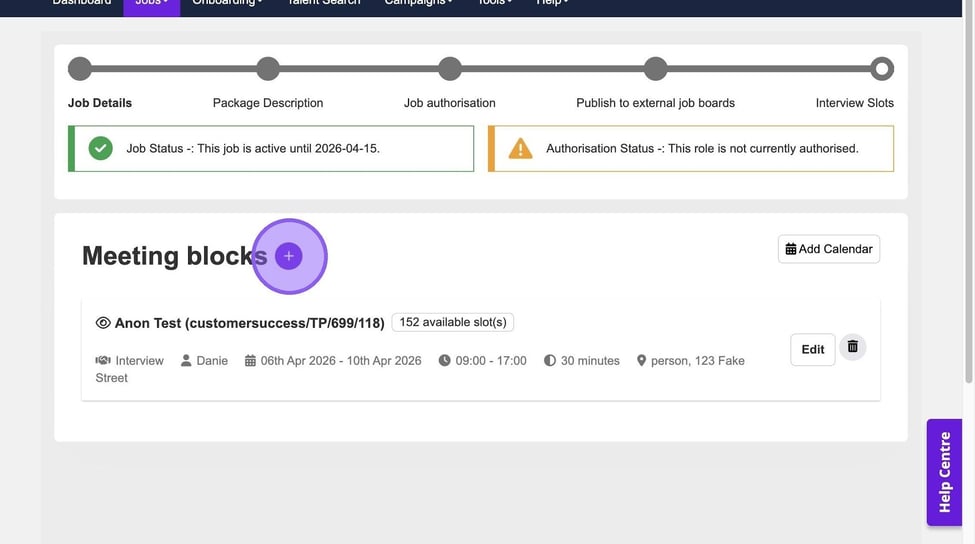
Task: Open the purple Help Centre side tab
Action: pyautogui.click(x=944, y=472)
